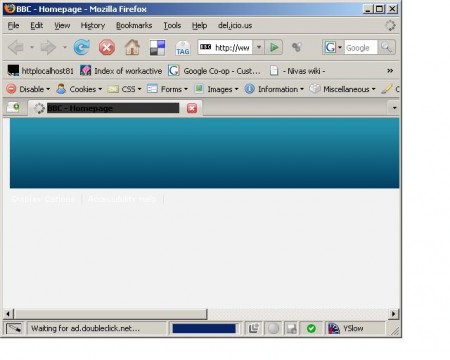Open the Tools menu
Image resolution: width=450 pixels, height=360 pixels.
pyautogui.click(x=172, y=26)
